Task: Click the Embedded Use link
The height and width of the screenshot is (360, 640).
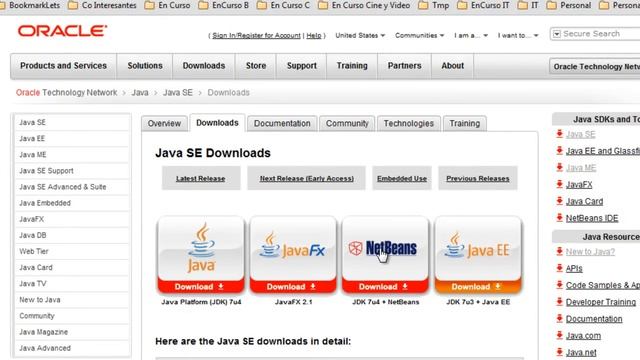Action: (x=402, y=178)
